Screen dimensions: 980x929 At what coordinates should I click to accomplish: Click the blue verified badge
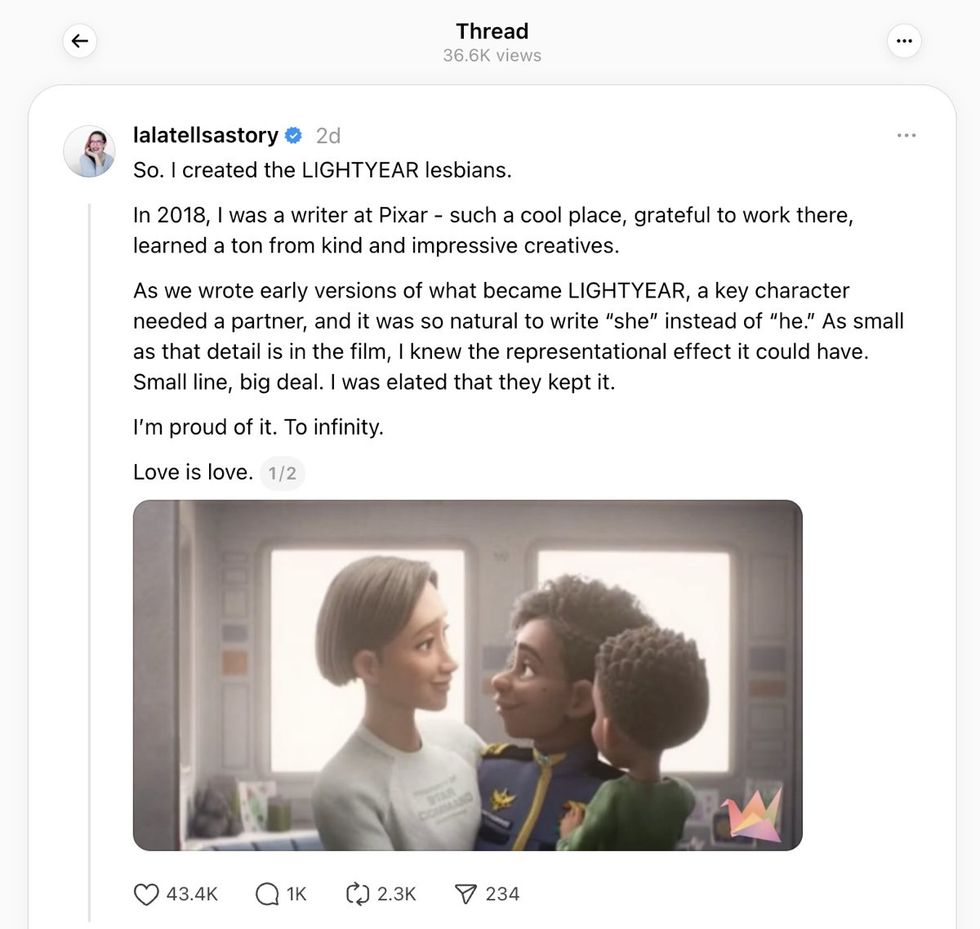tap(294, 135)
